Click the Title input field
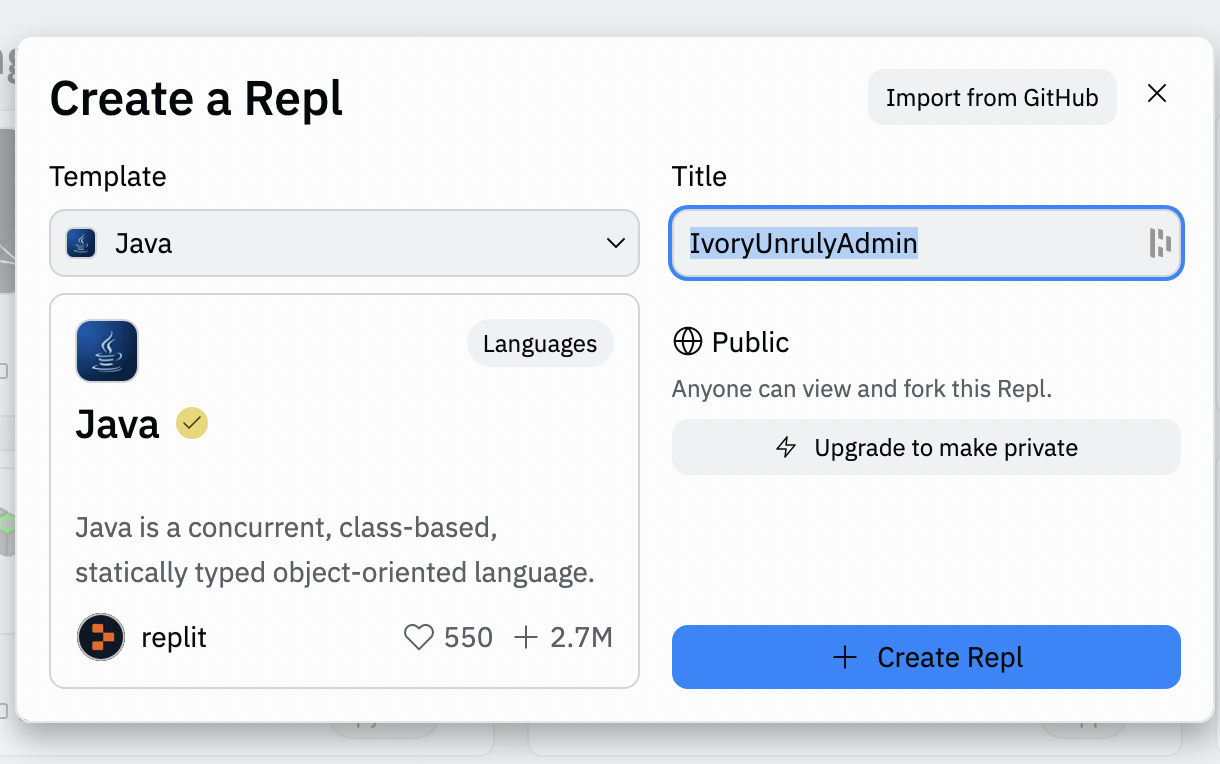Viewport: 1220px width, 764px height. [x=927, y=243]
